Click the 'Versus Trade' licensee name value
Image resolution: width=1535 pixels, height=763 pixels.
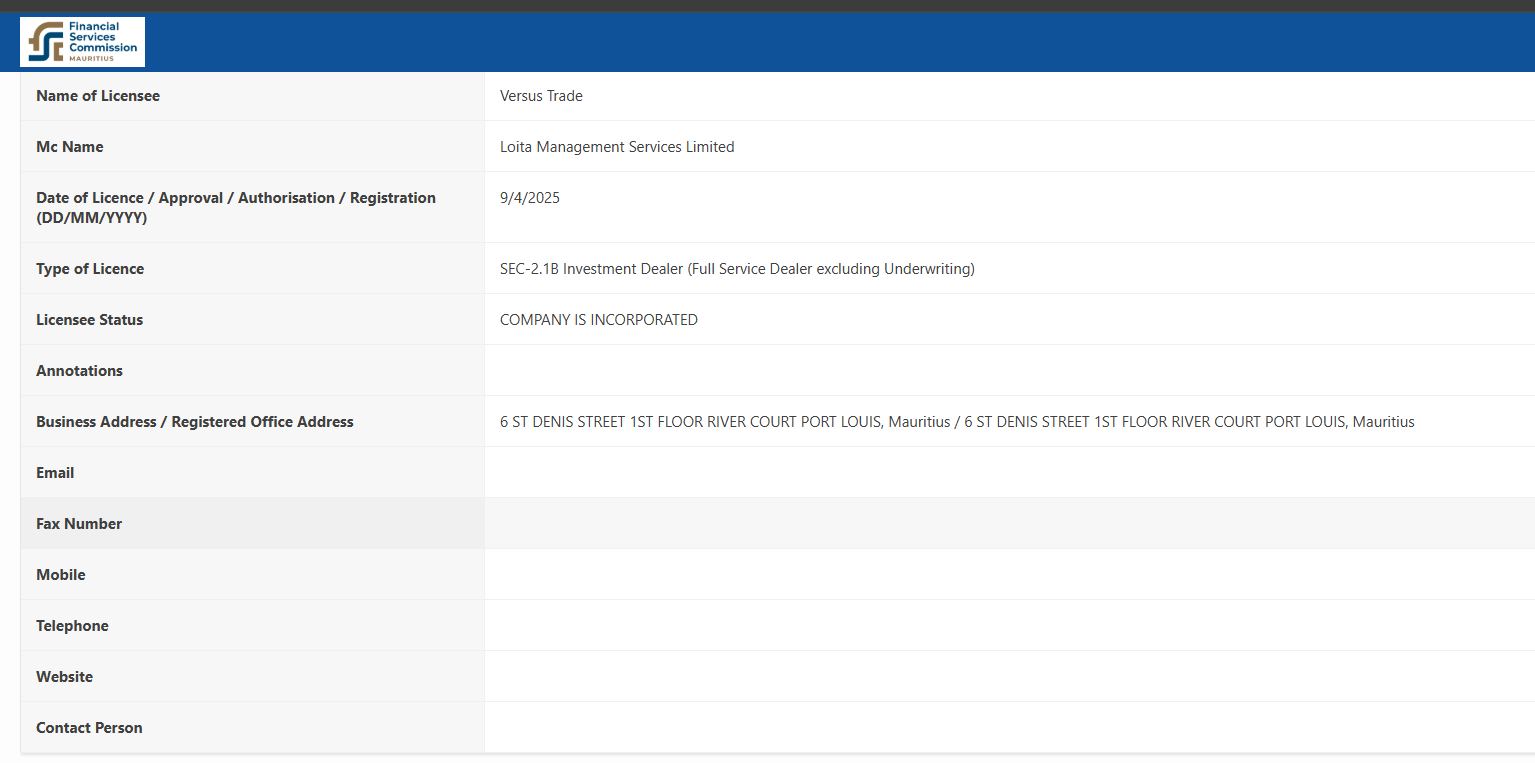coord(541,96)
